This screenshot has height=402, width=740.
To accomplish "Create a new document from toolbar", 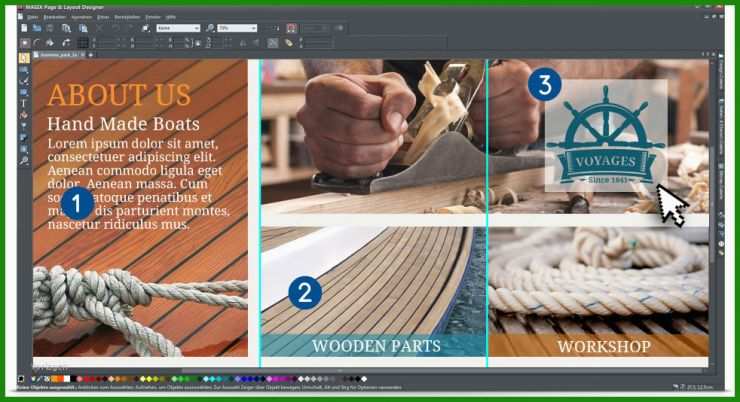I will click(x=24, y=28).
